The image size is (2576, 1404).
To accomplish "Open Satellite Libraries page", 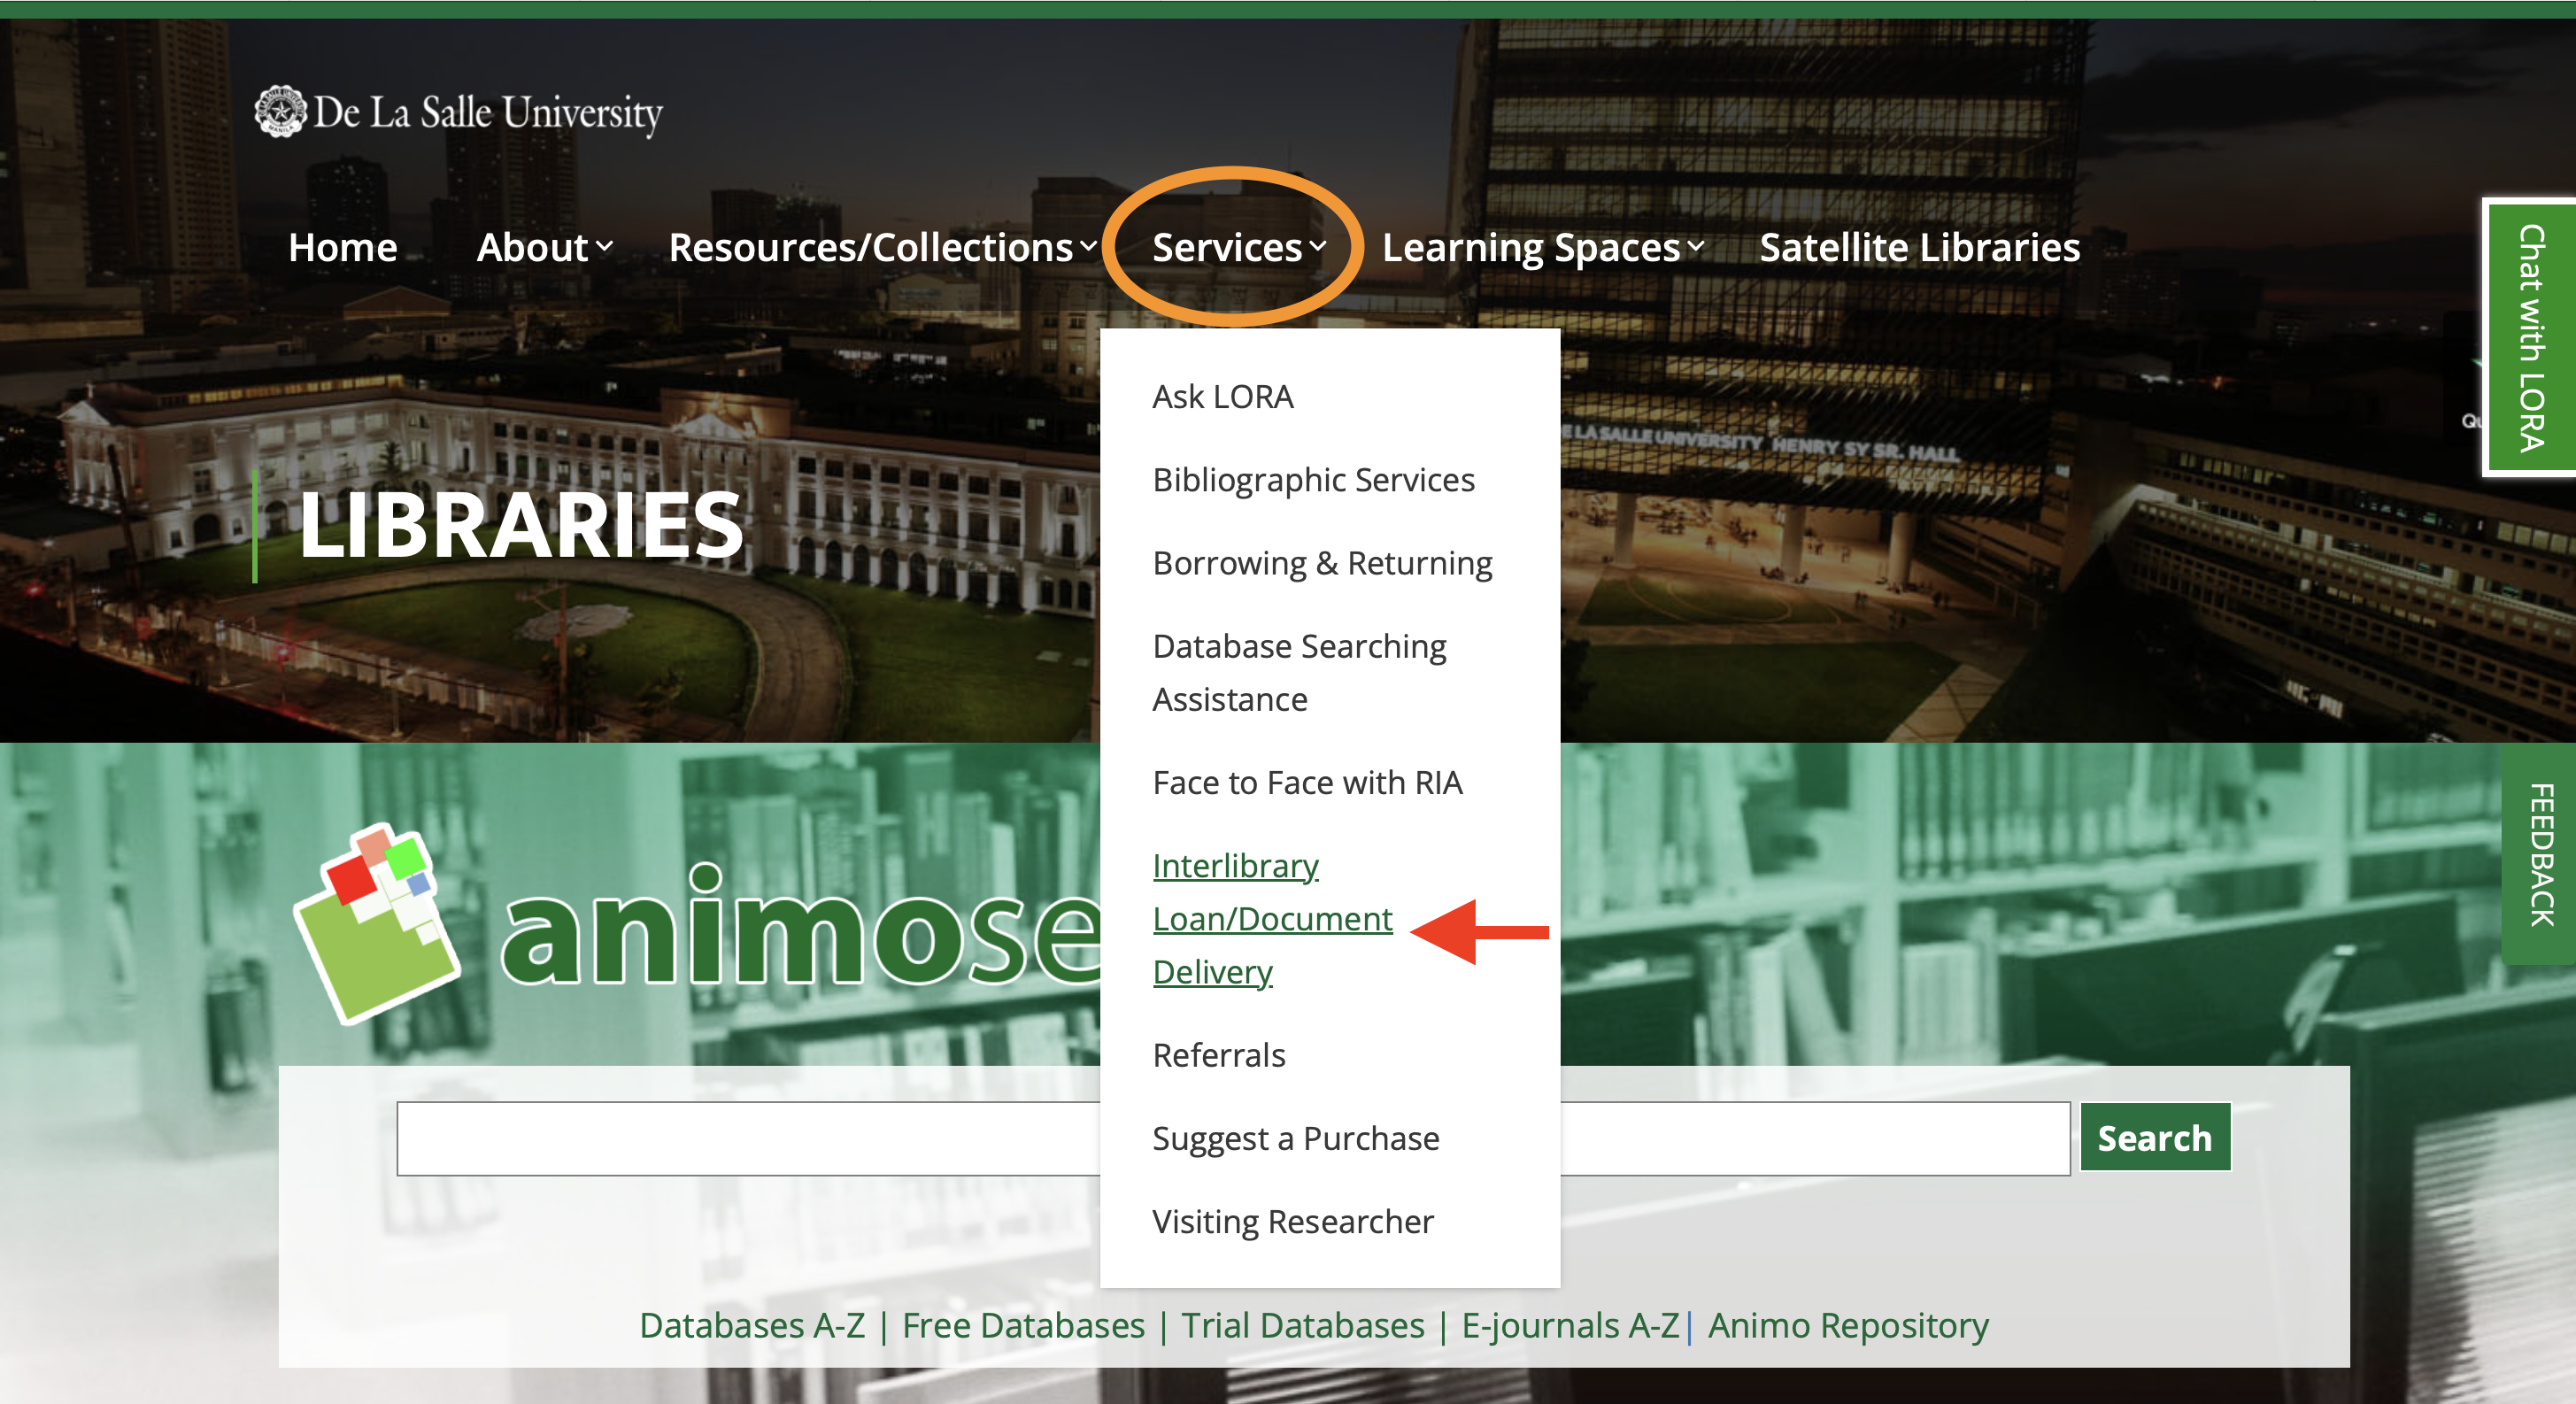I will pyautogui.click(x=1919, y=248).
